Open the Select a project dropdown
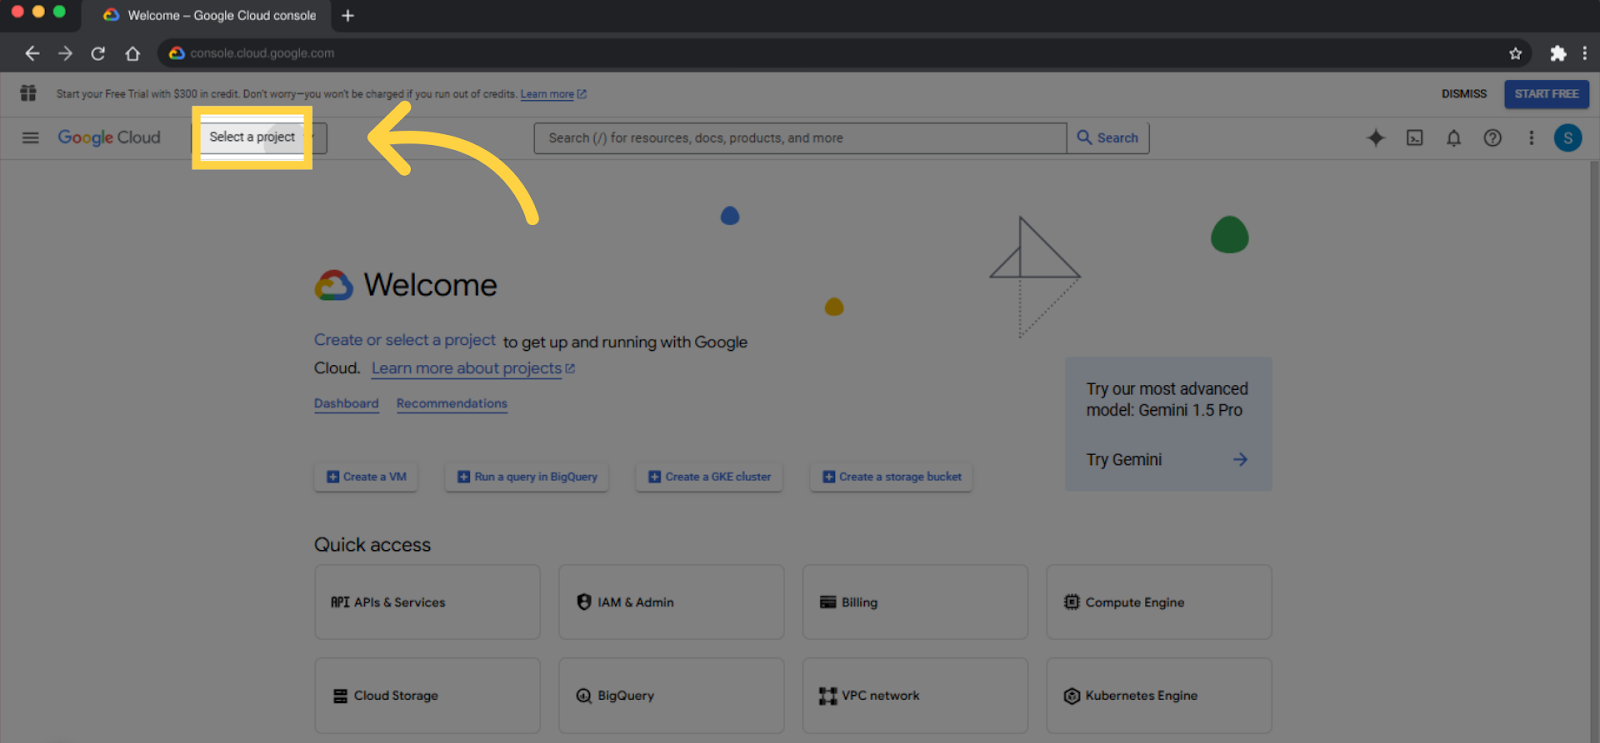This screenshot has width=1600, height=743. coord(259,137)
